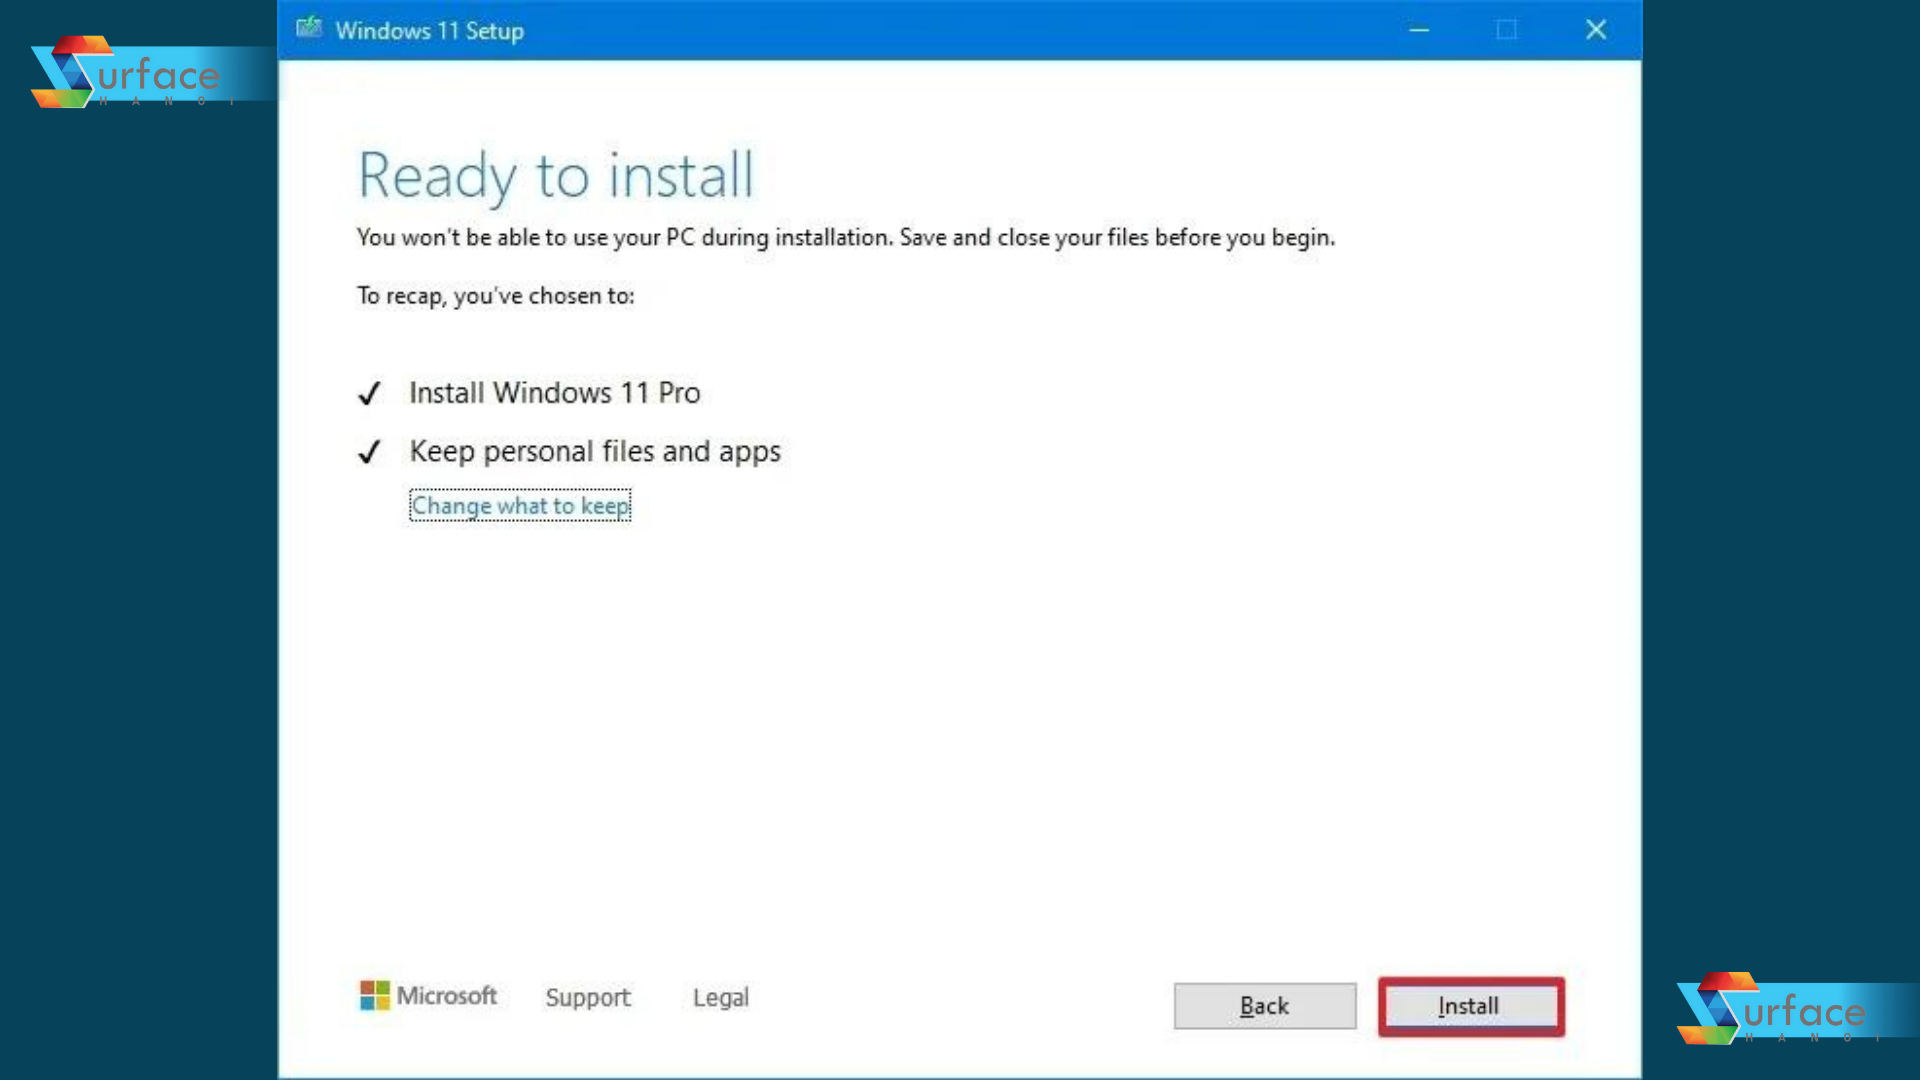Click 'To recap, you've chosen to:' text
The width and height of the screenshot is (1920, 1080).
click(495, 296)
